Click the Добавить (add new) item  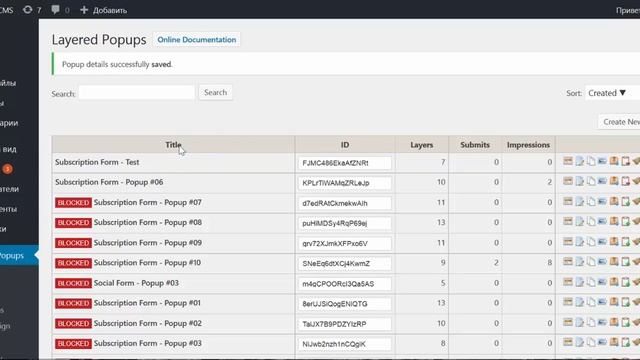(x=103, y=10)
